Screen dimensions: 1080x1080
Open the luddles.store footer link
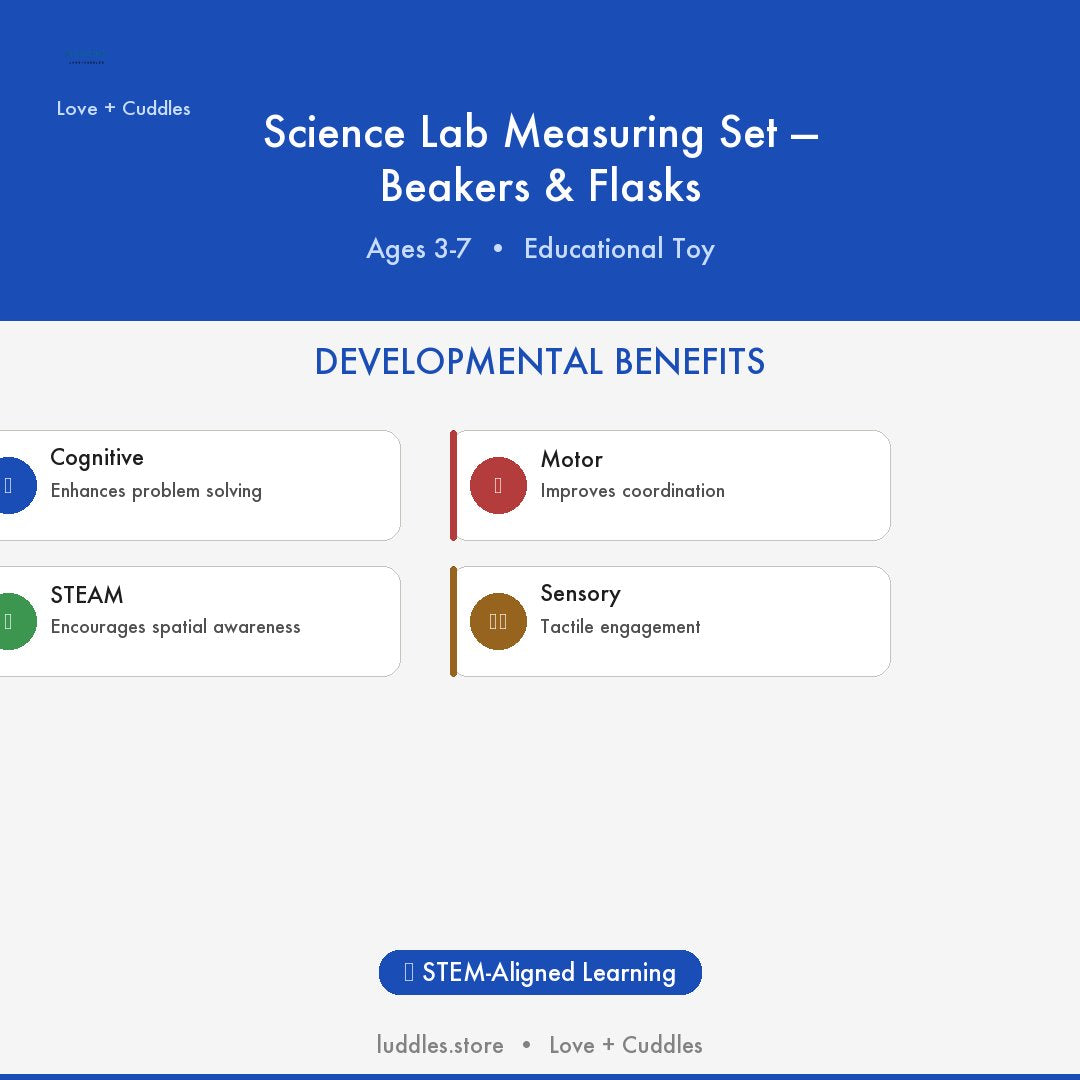[440, 1045]
